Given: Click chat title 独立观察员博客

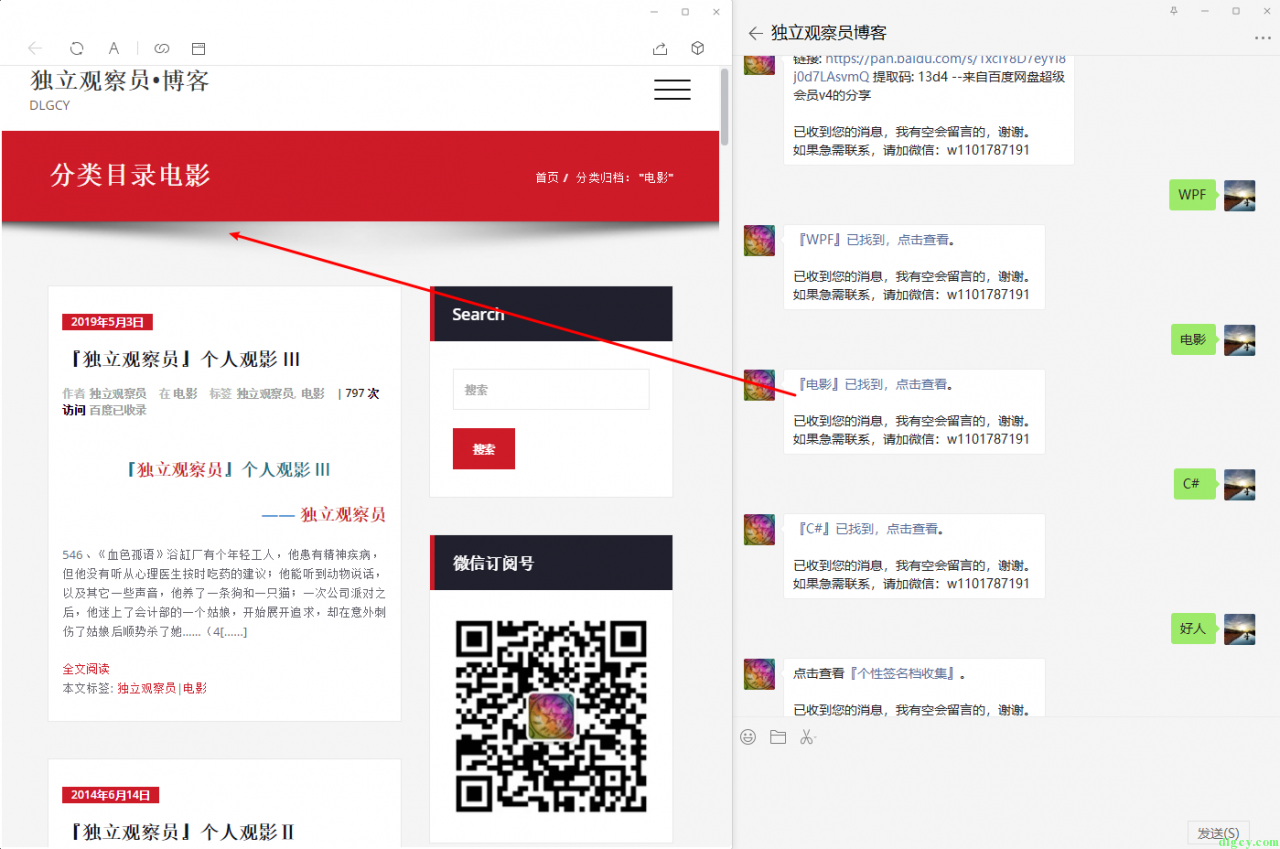Looking at the screenshot, I should (x=829, y=33).
